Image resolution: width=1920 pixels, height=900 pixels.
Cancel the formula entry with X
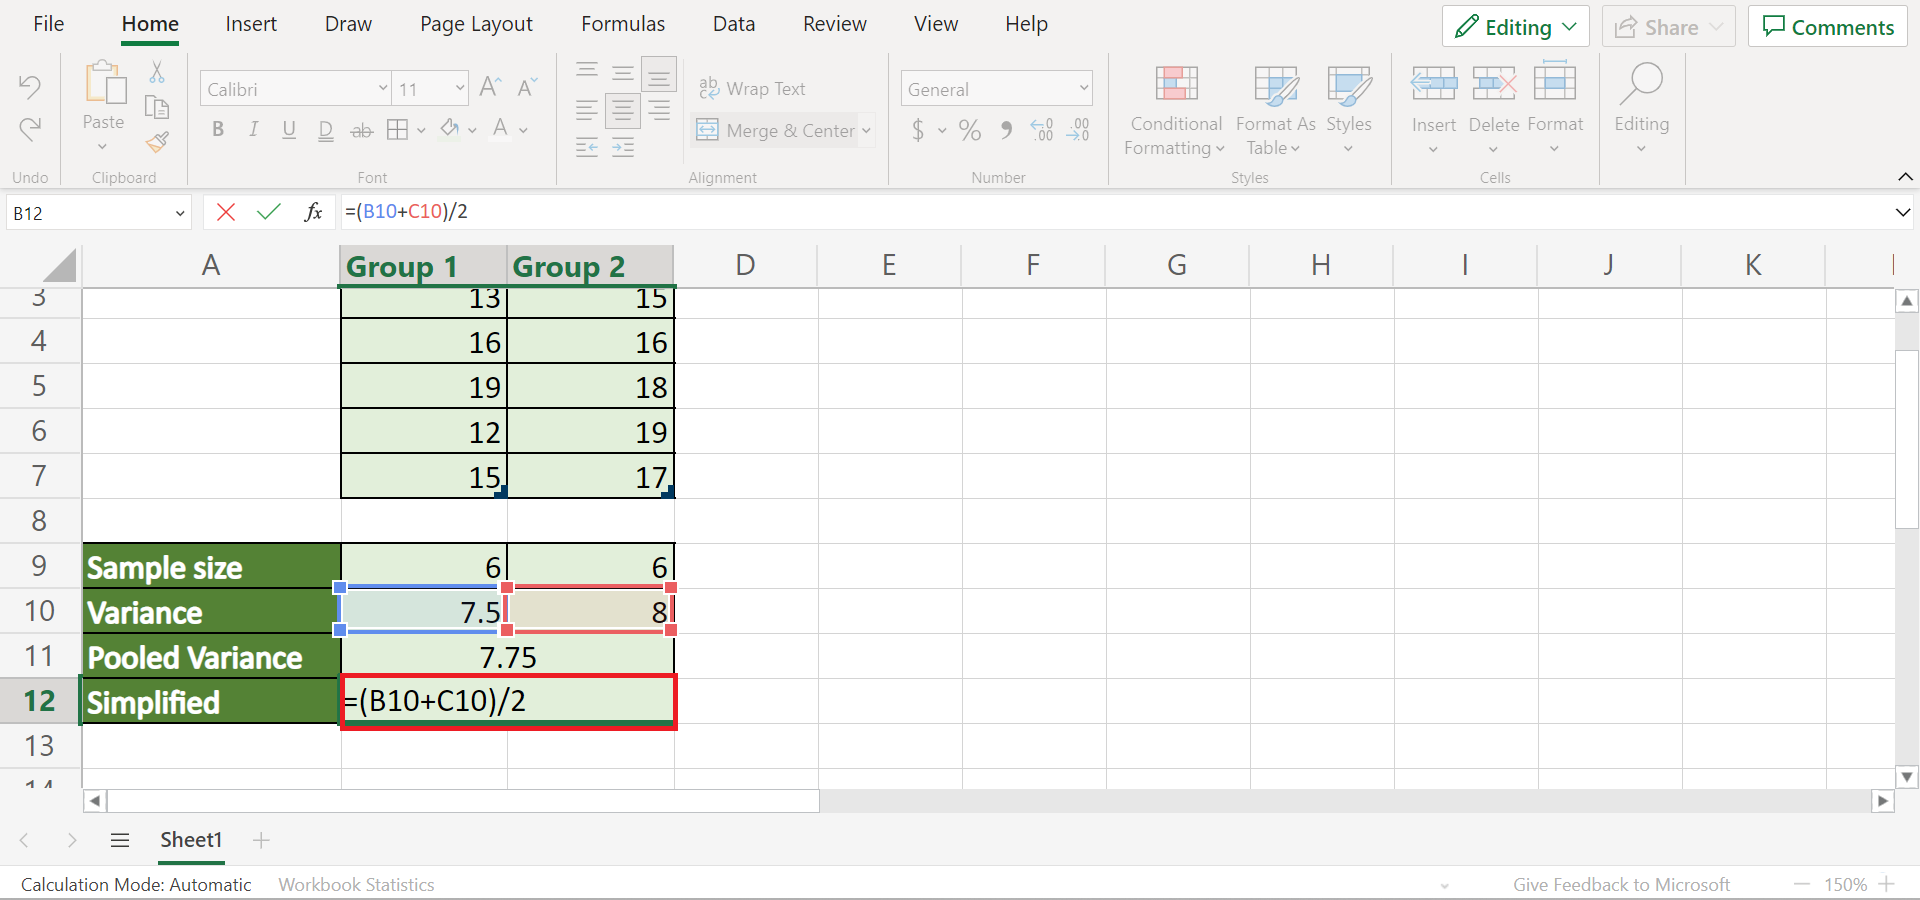click(x=226, y=212)
